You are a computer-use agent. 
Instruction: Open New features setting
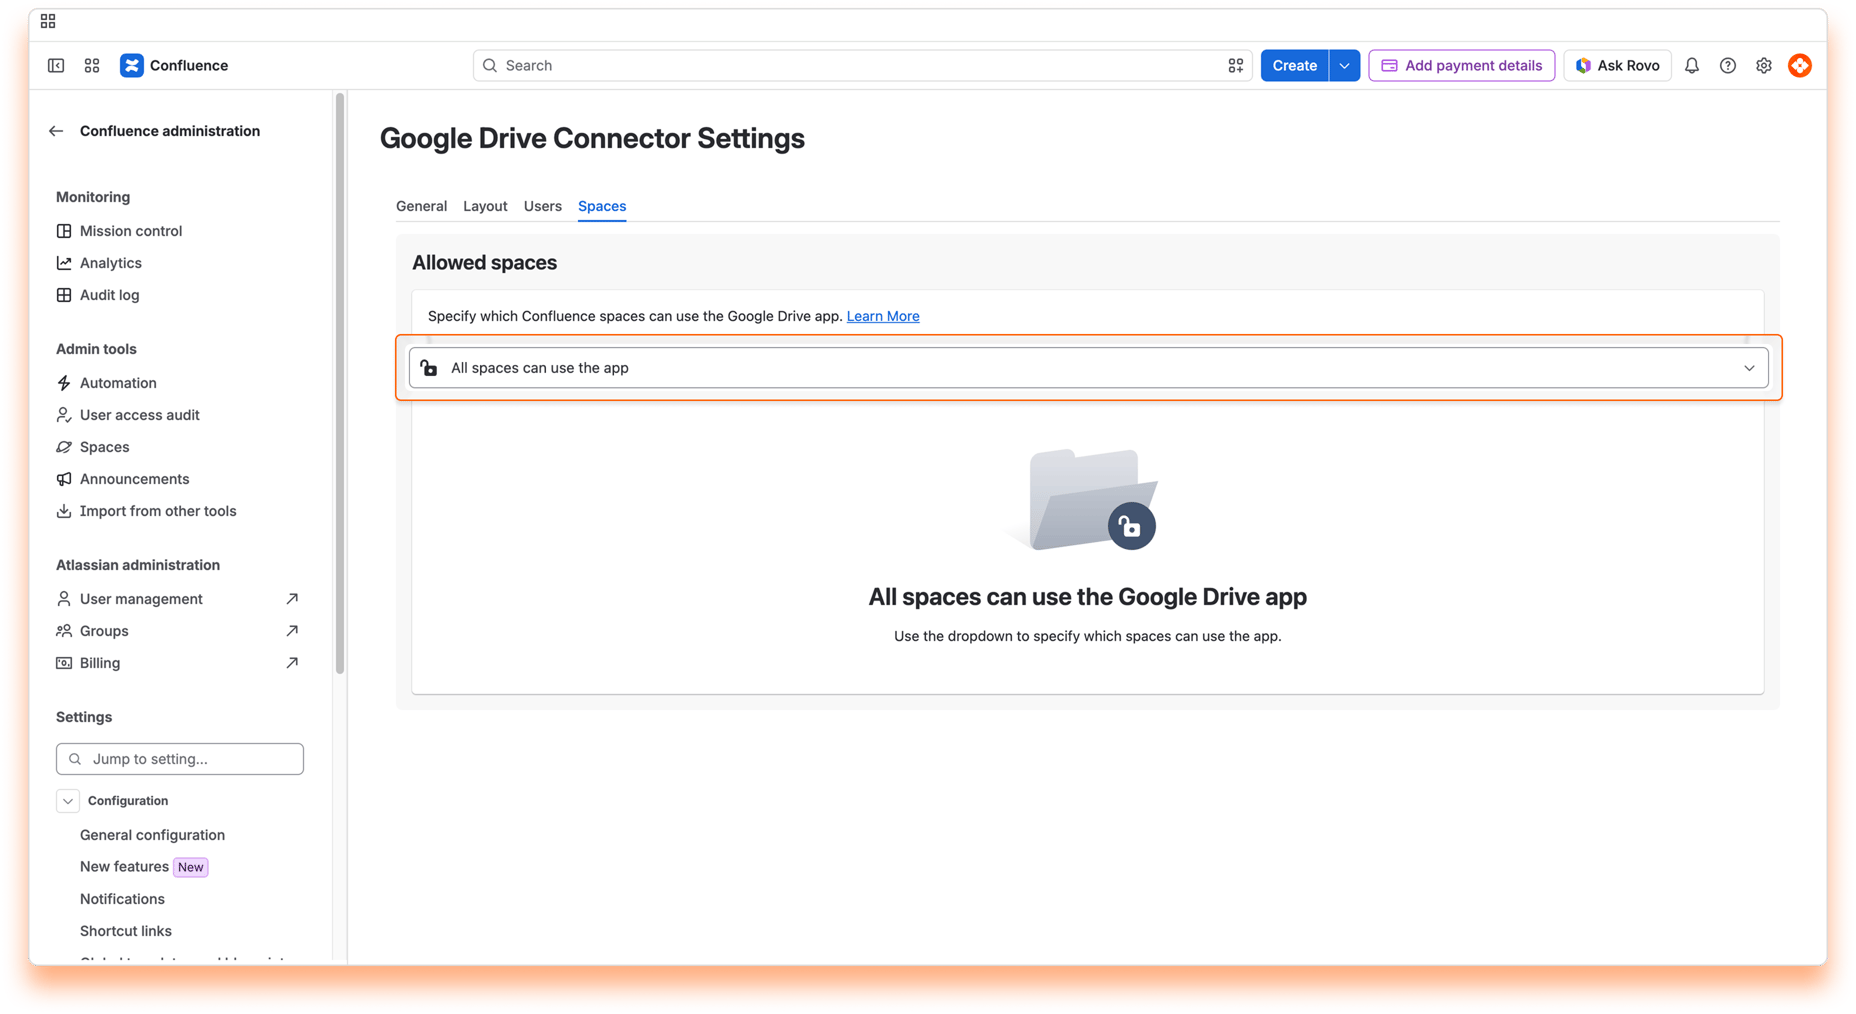coord(124,867)
